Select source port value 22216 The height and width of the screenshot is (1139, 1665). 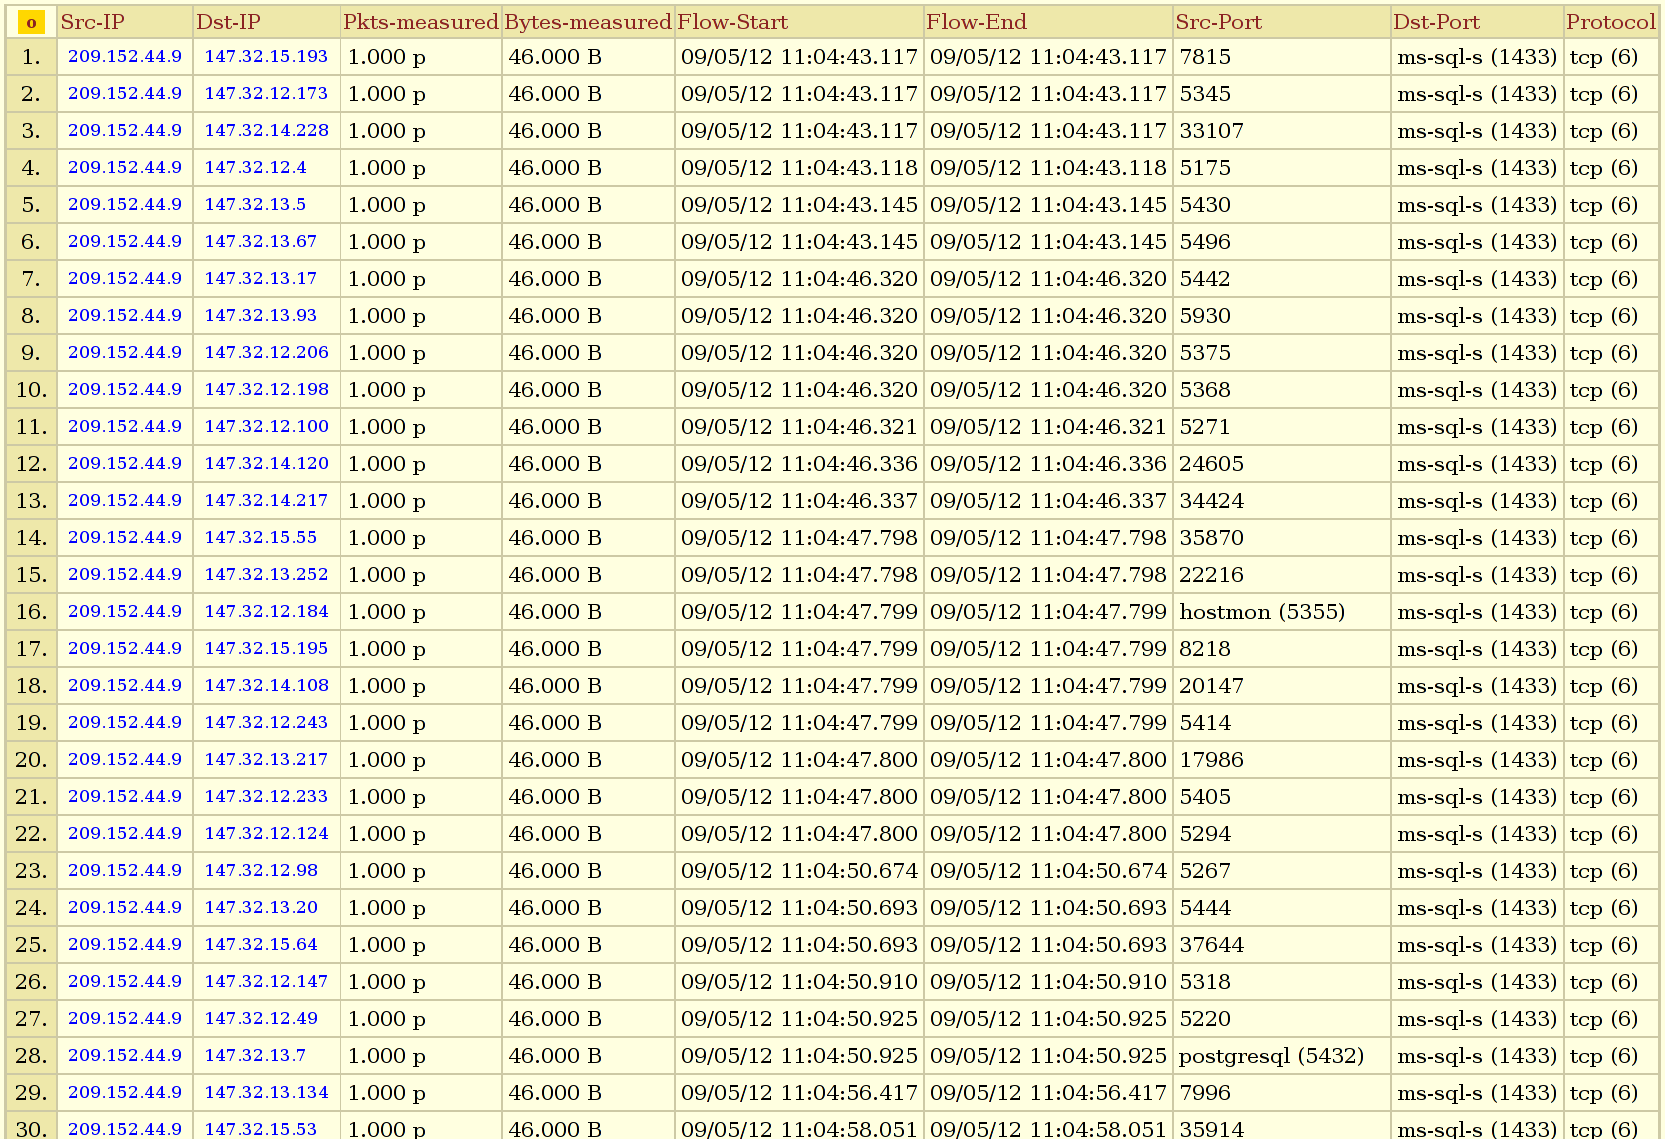pos(1211,575)
